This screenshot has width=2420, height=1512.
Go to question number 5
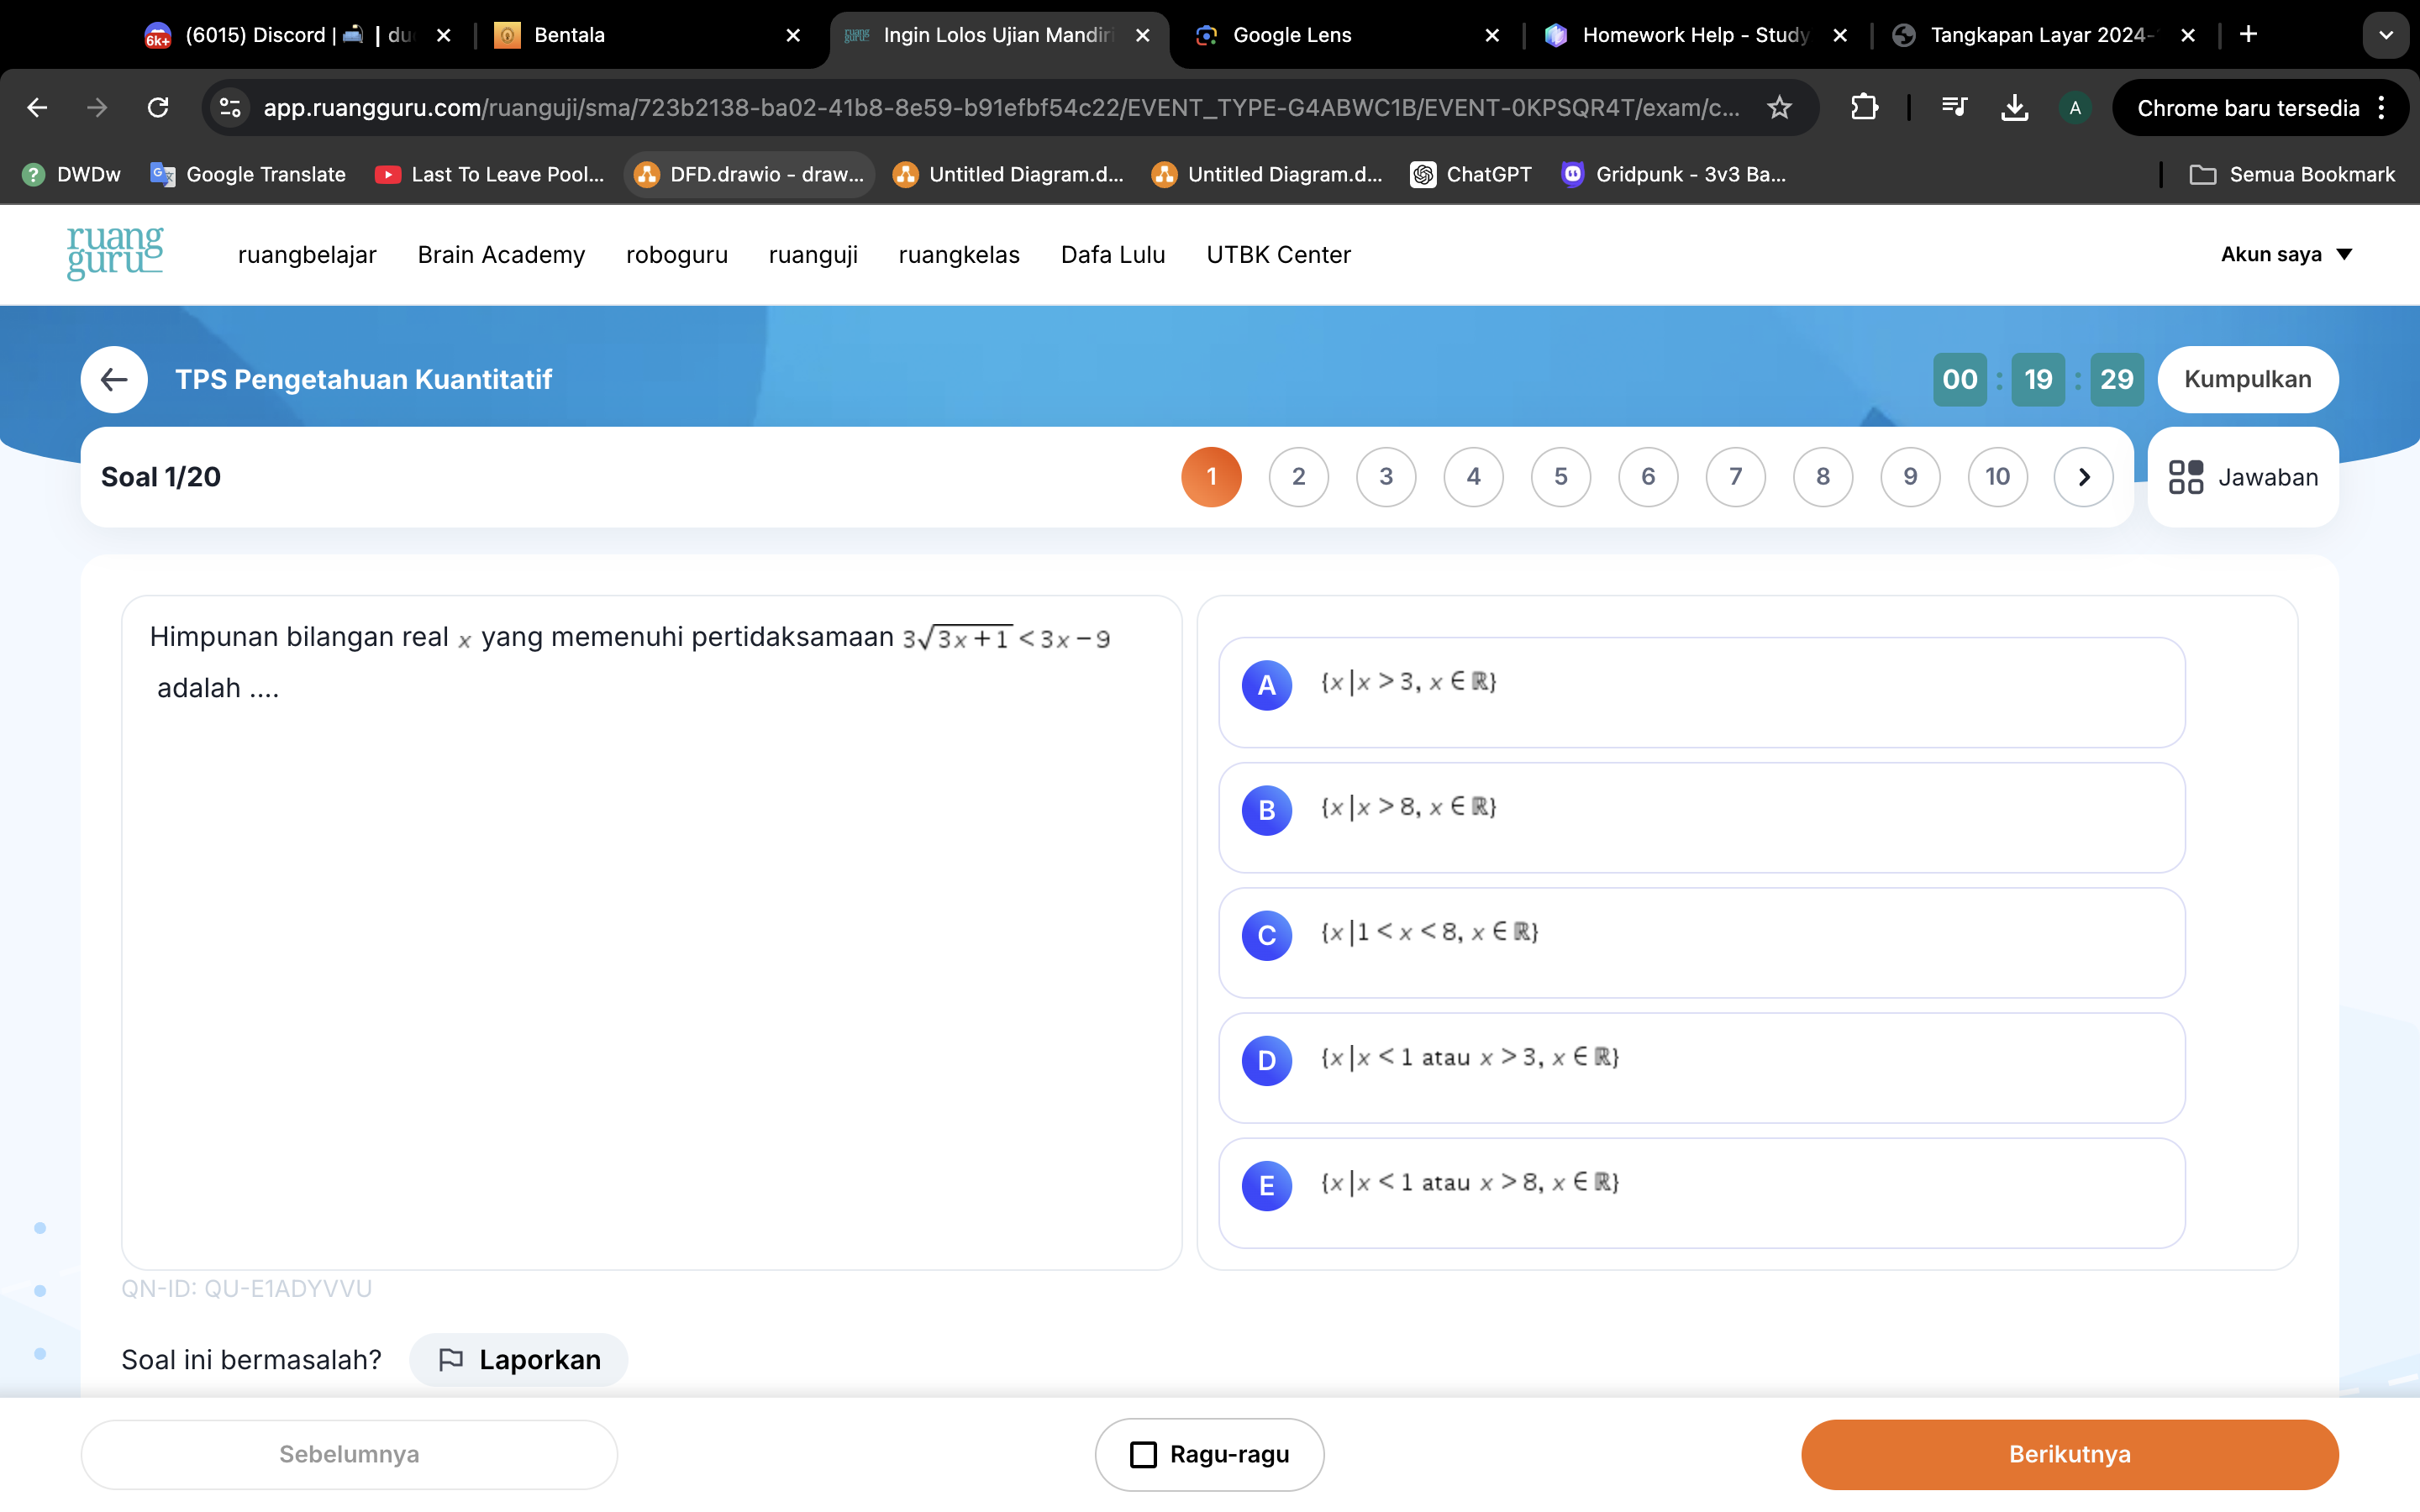pyautogui.click(x=1560, y=476)
